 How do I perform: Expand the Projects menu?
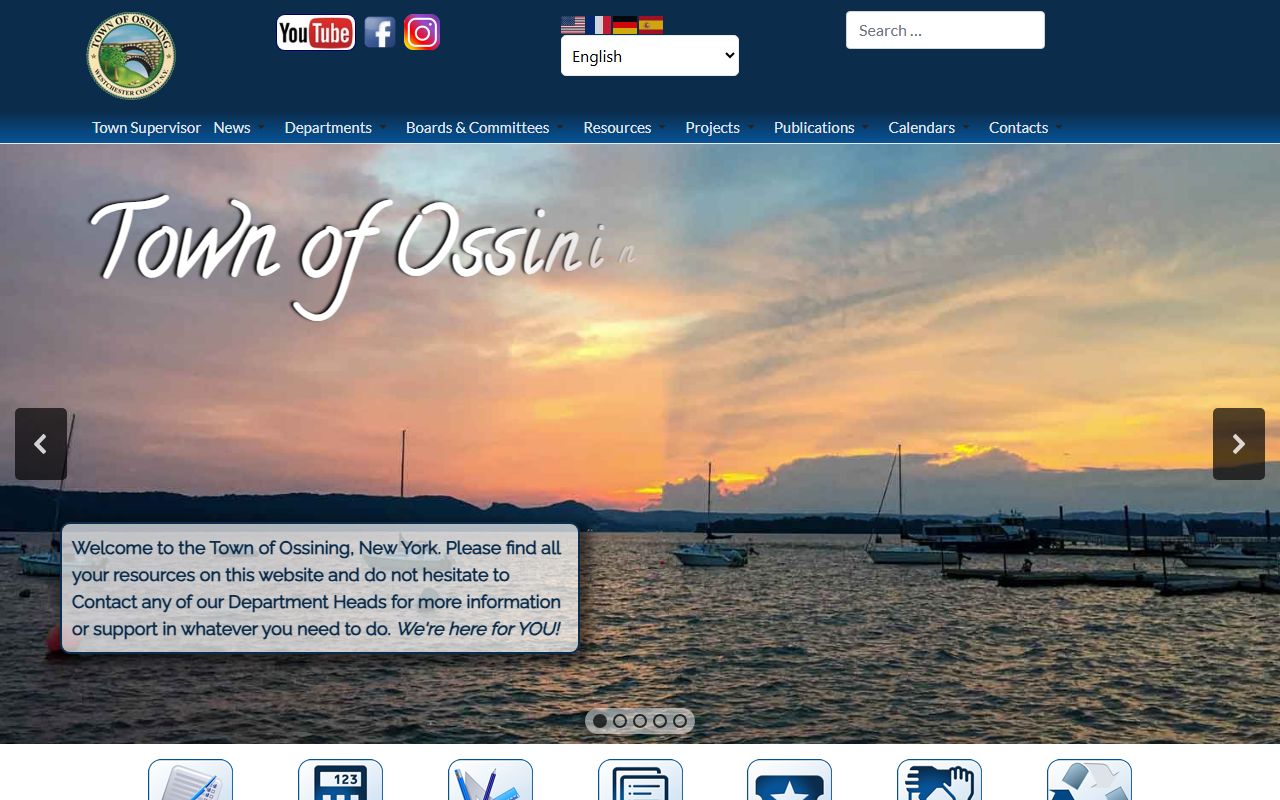coord(720,127)
